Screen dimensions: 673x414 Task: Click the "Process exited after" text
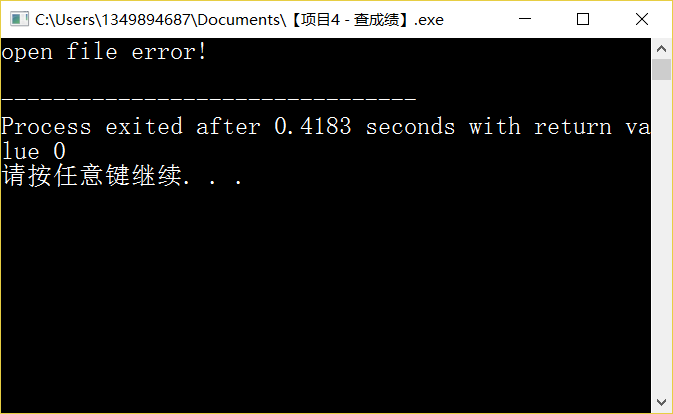[x=130, y=127]
